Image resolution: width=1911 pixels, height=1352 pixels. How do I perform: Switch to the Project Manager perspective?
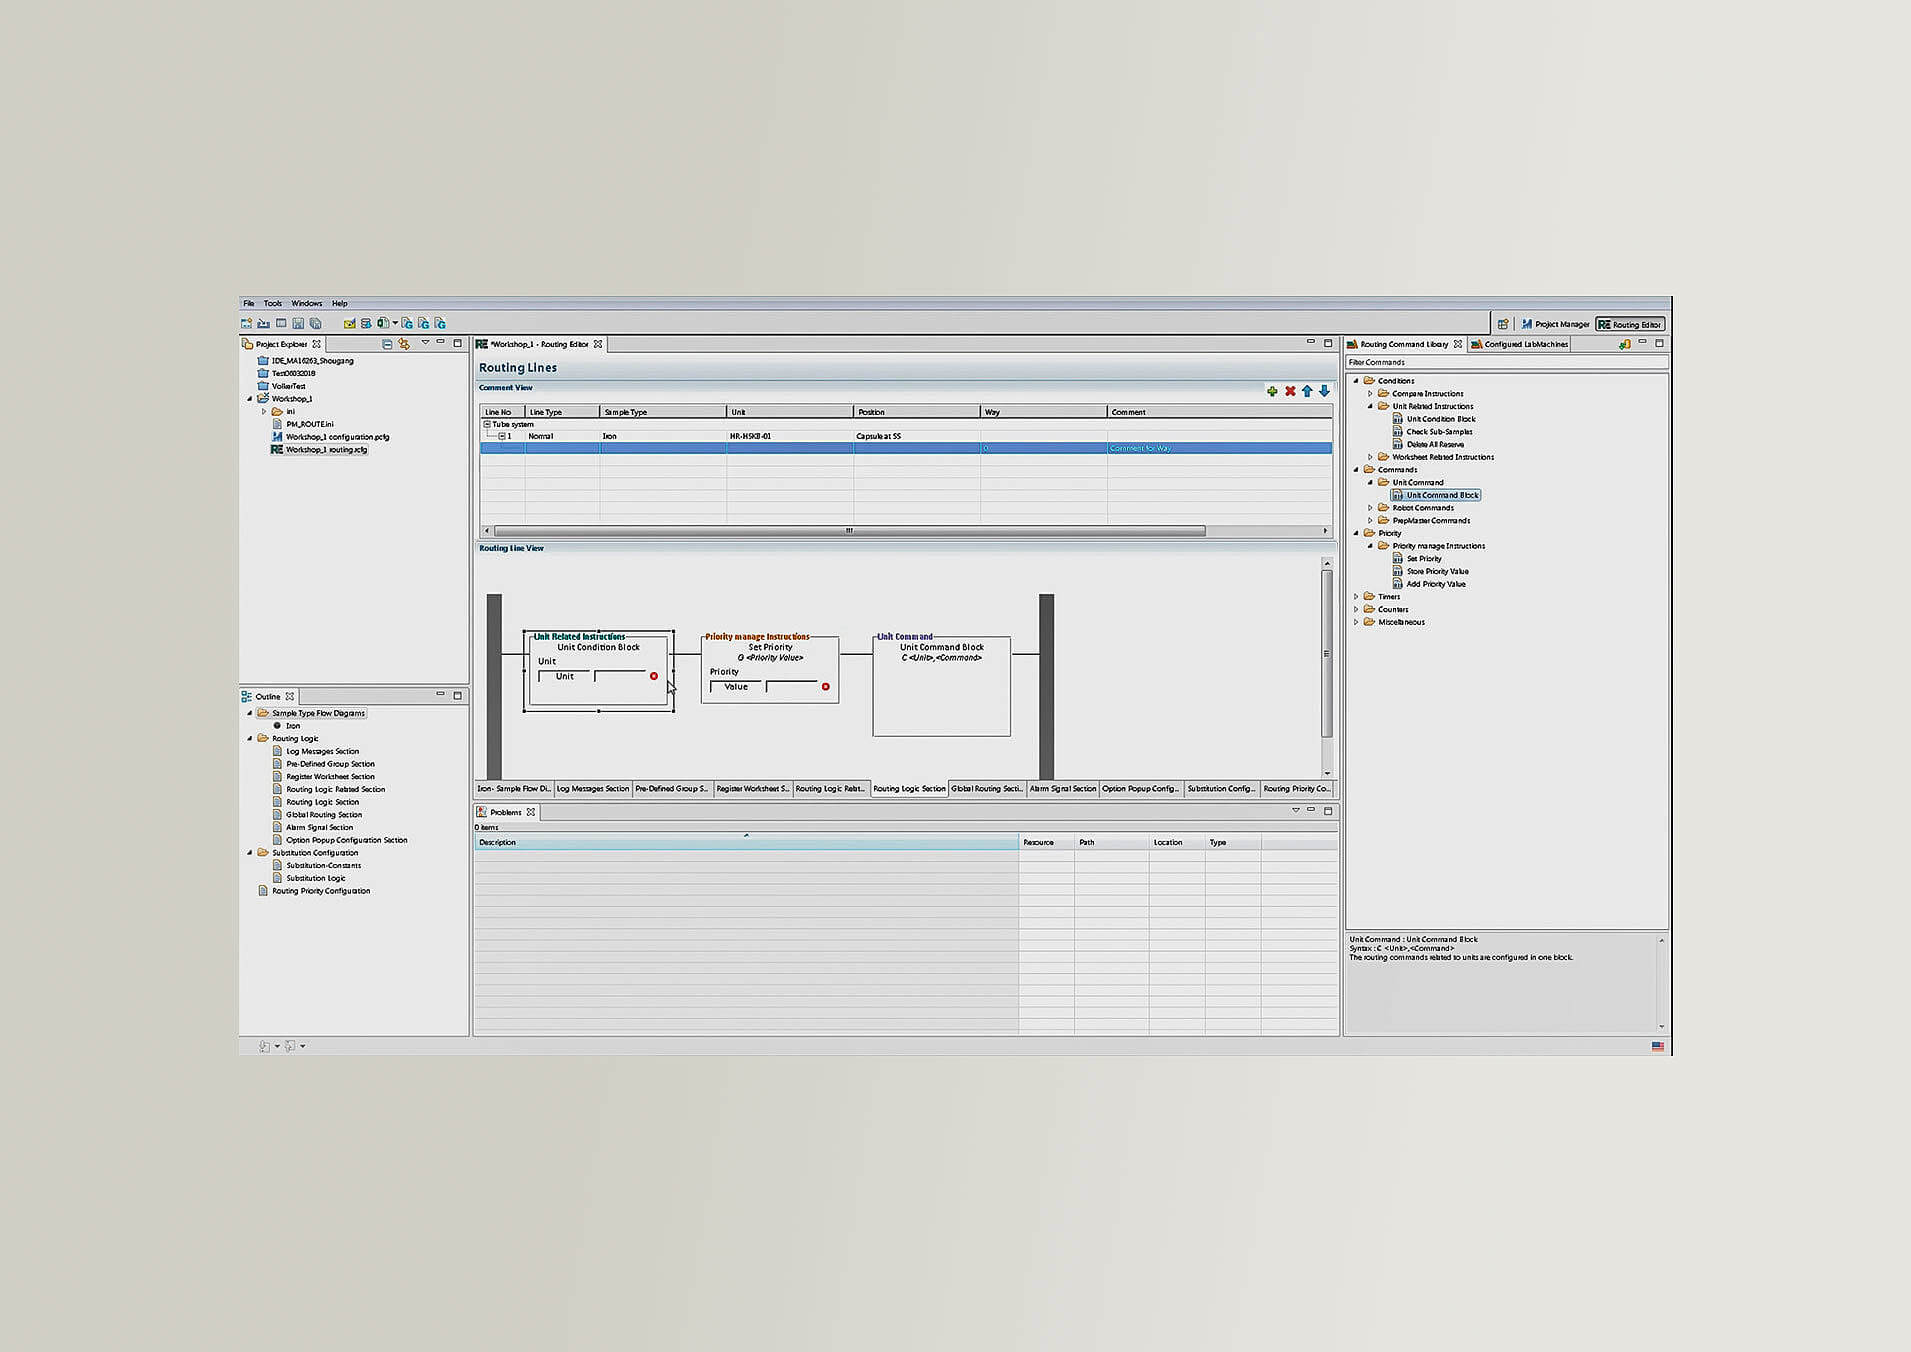coord(1555,324)
